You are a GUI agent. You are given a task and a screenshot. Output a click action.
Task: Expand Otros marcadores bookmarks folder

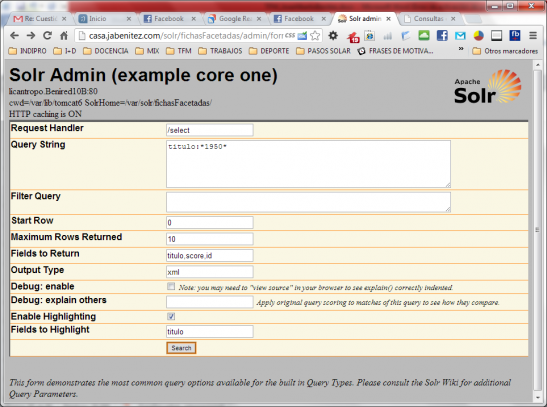505,51
